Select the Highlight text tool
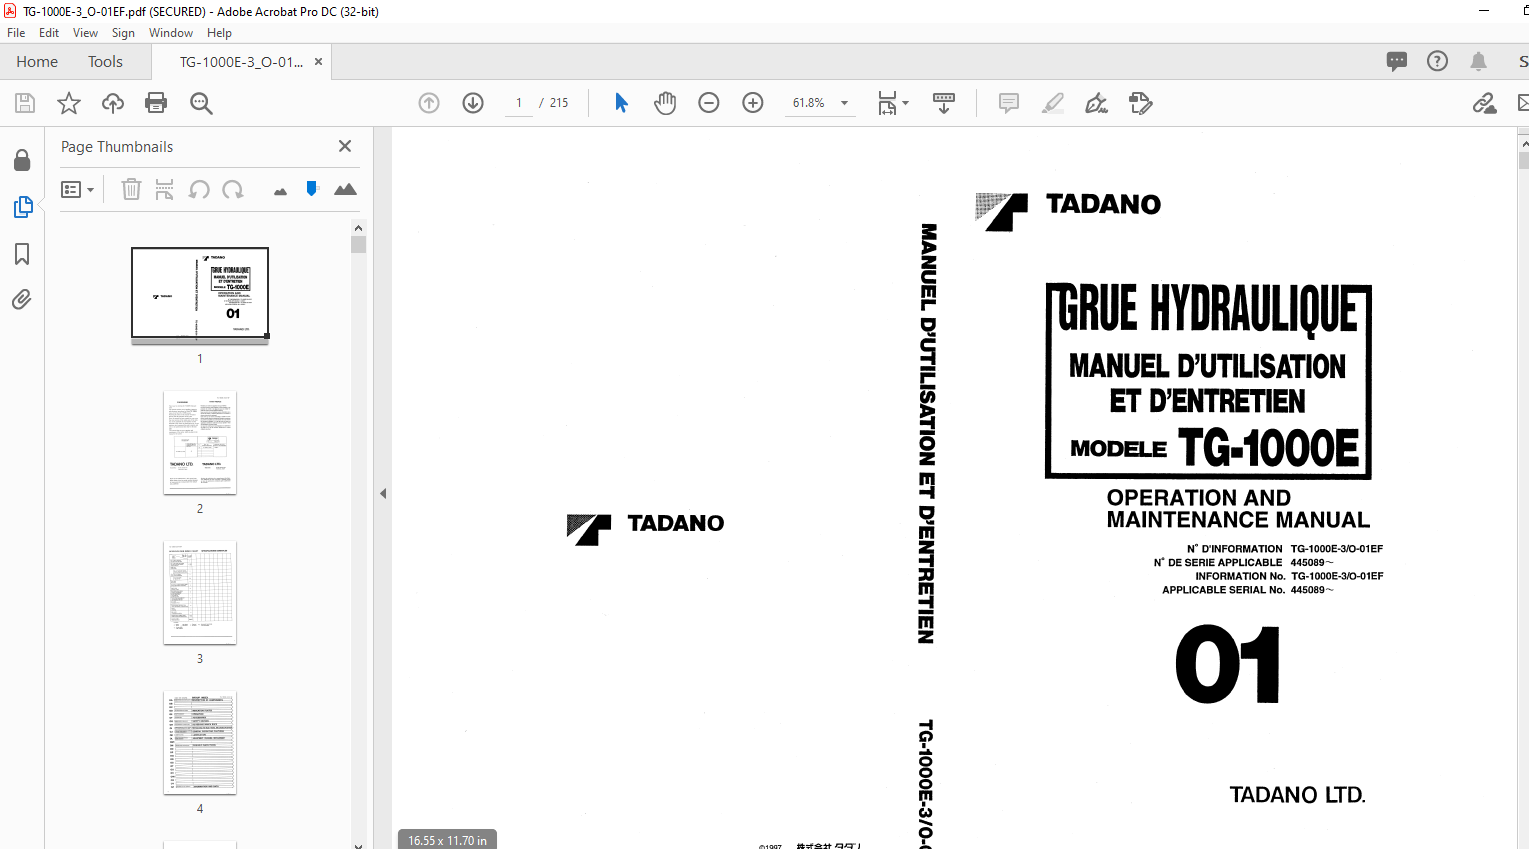The width and height of the screenshot is (1529, 849). tap(1053, 103)
